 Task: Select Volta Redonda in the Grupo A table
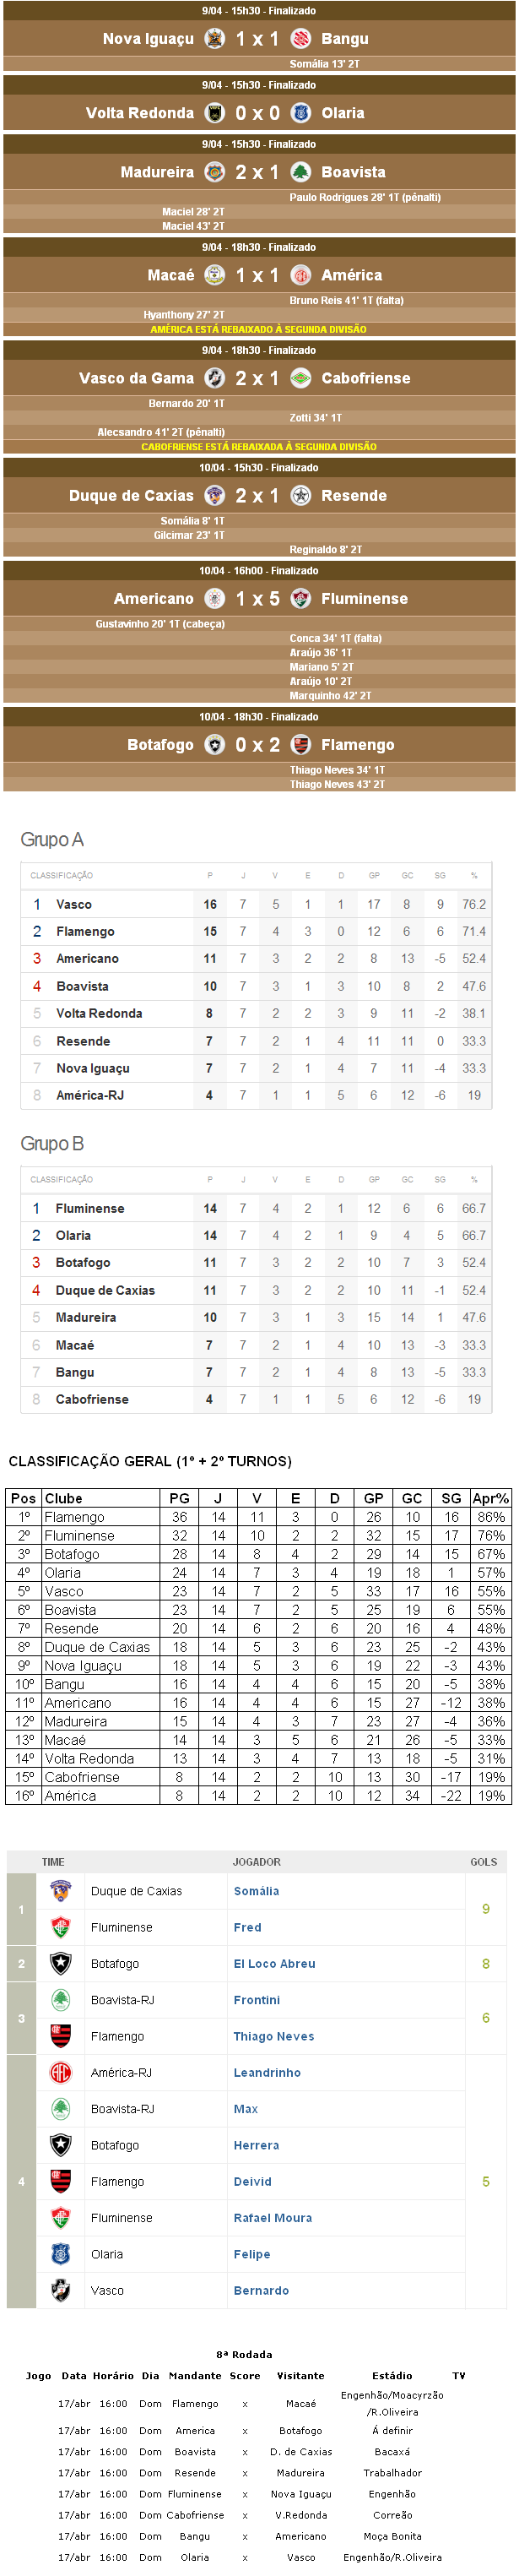pos(99,1013)
